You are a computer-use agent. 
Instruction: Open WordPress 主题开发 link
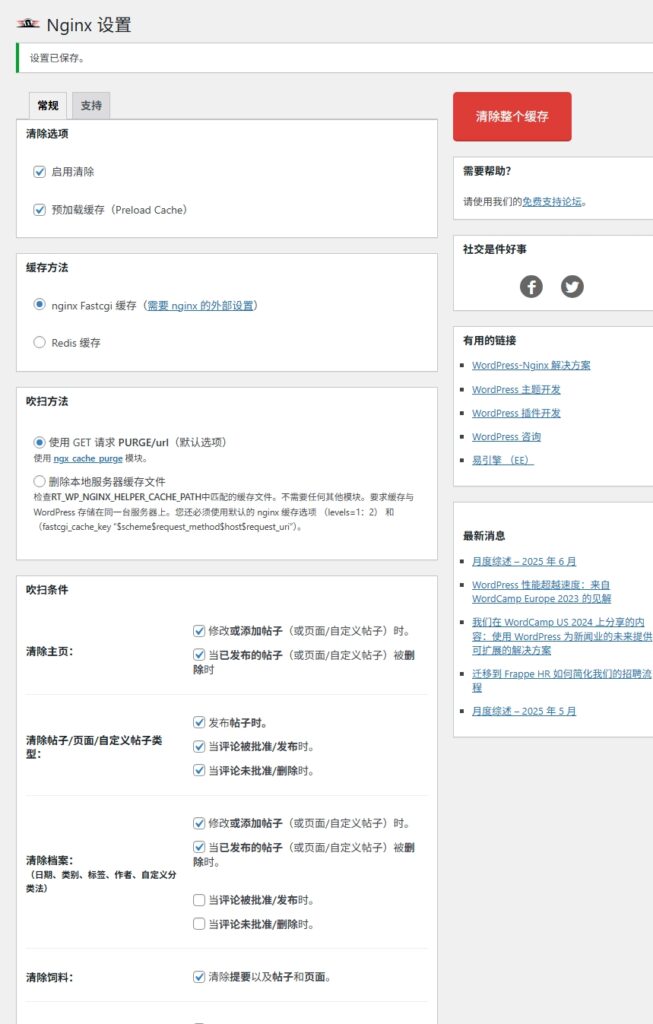coord(516,390)
